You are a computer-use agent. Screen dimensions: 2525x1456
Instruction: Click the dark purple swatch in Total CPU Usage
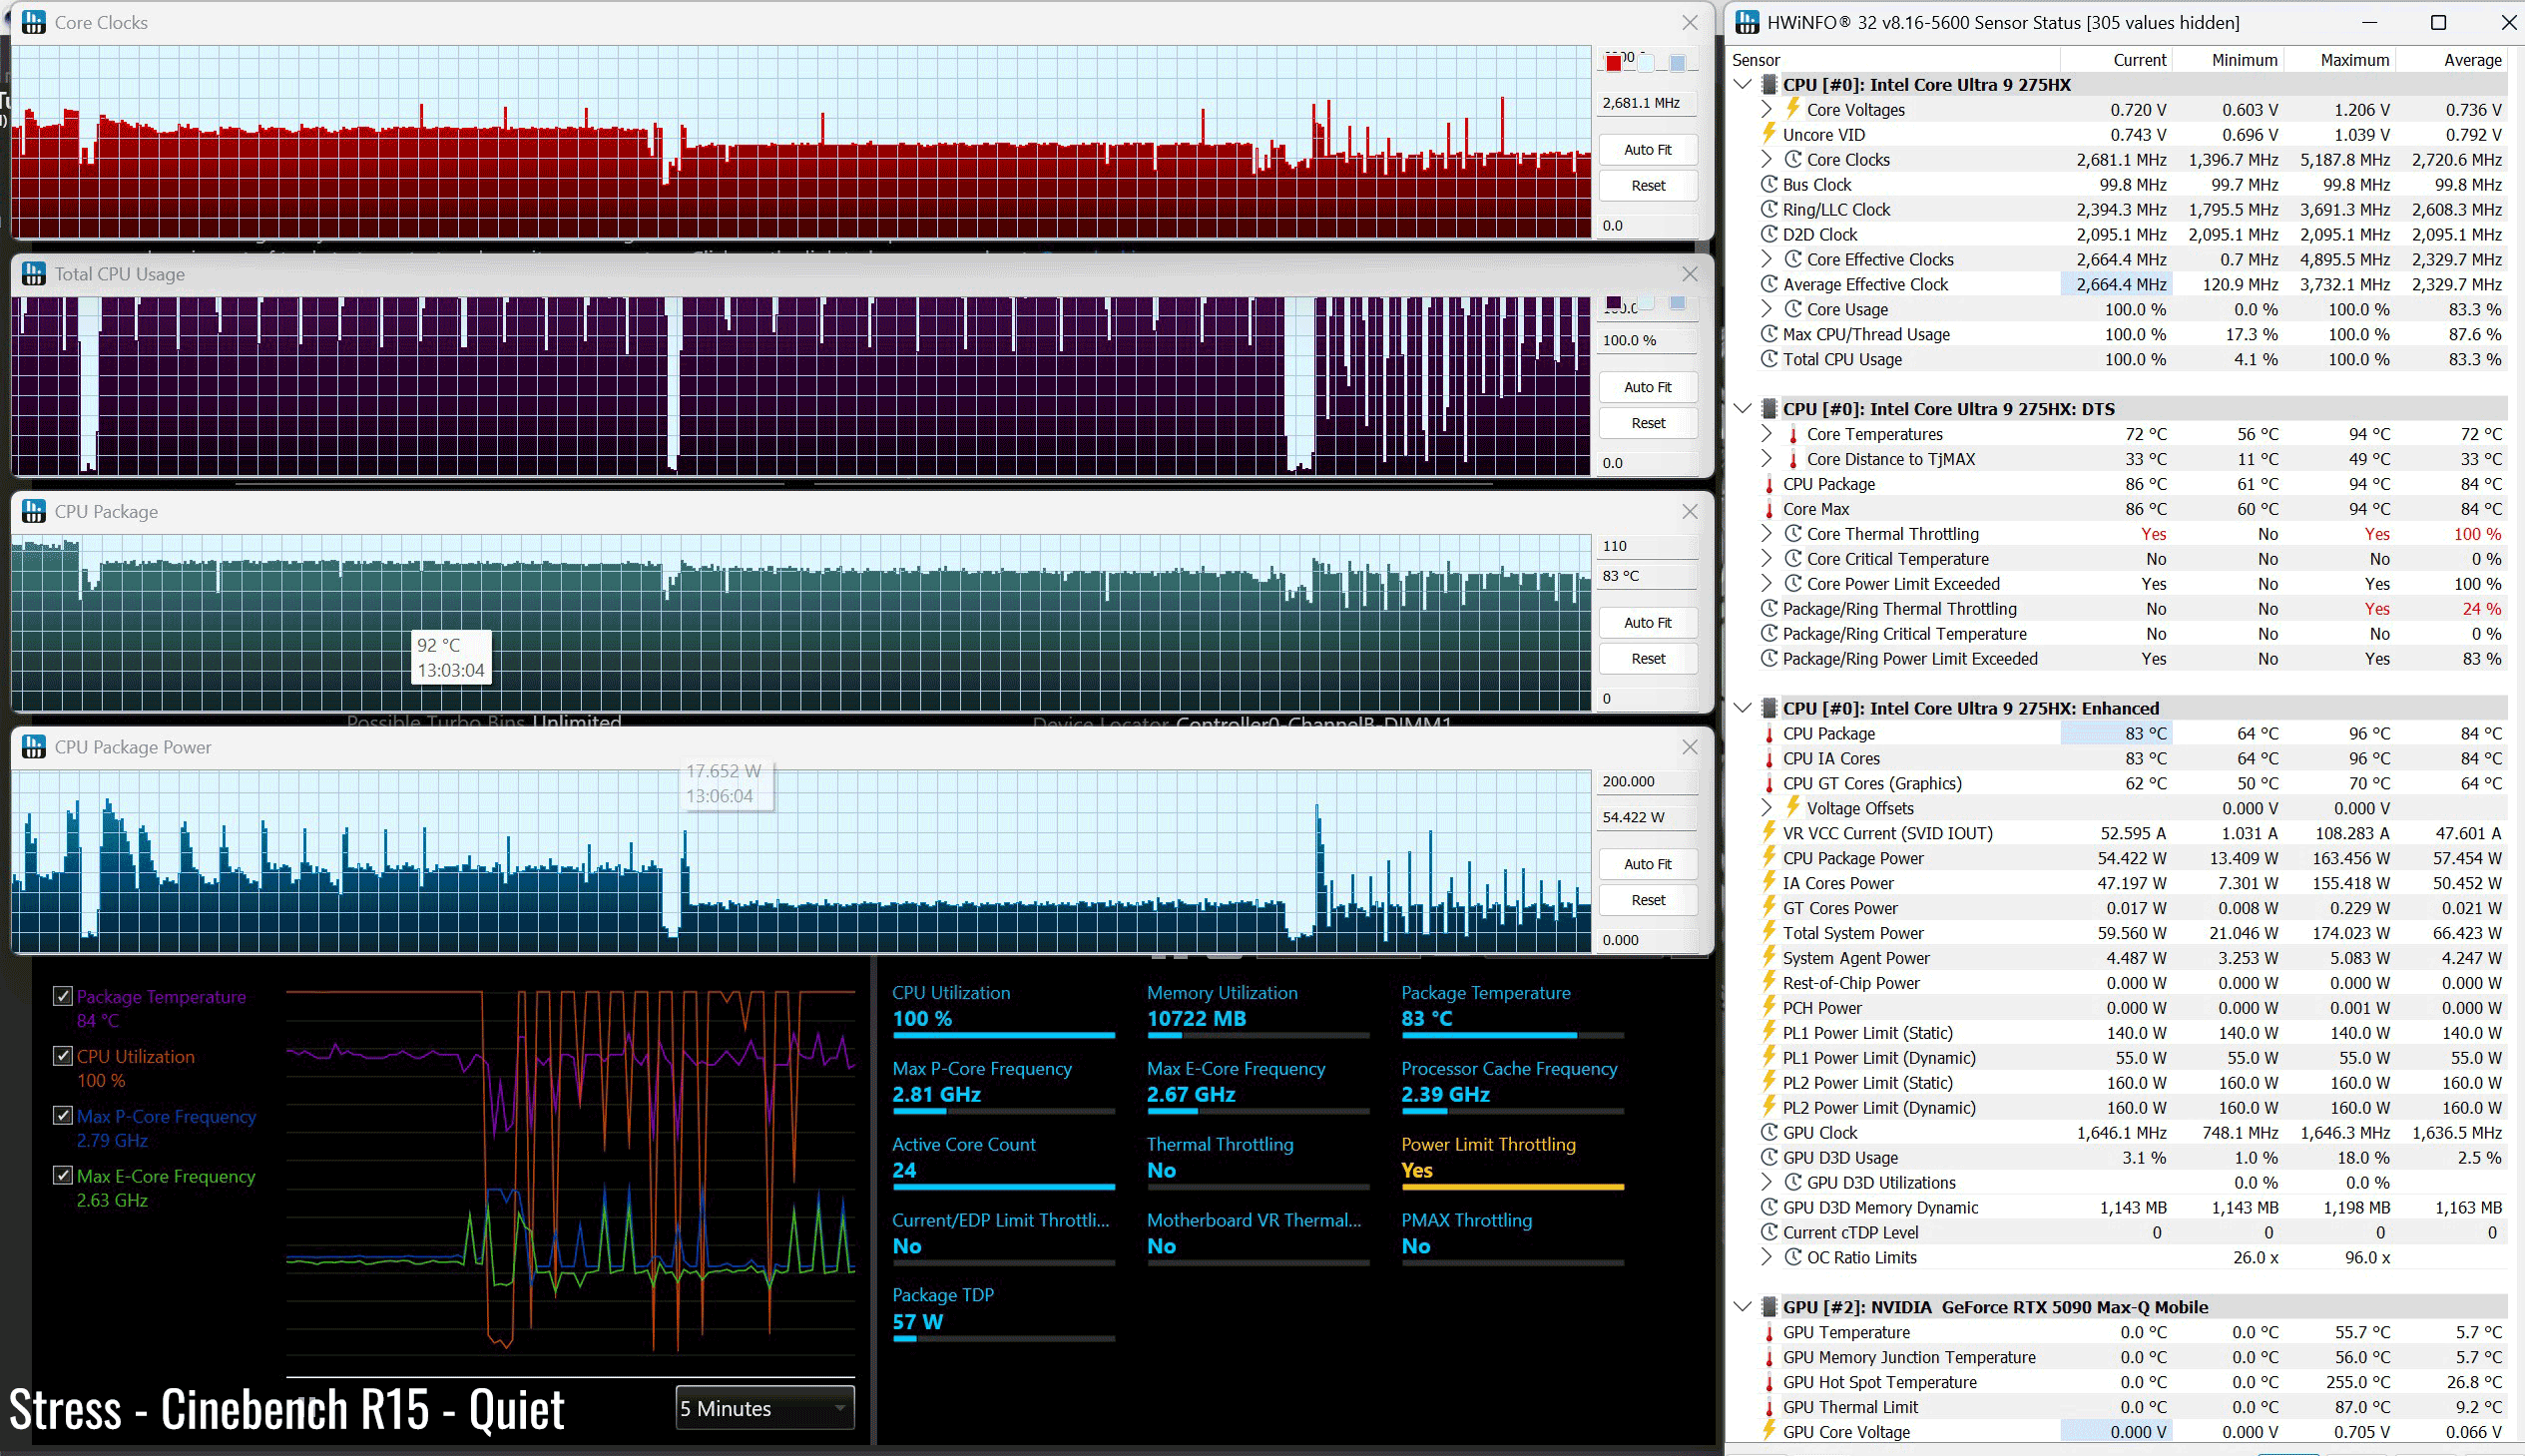tap(1613, 303)
